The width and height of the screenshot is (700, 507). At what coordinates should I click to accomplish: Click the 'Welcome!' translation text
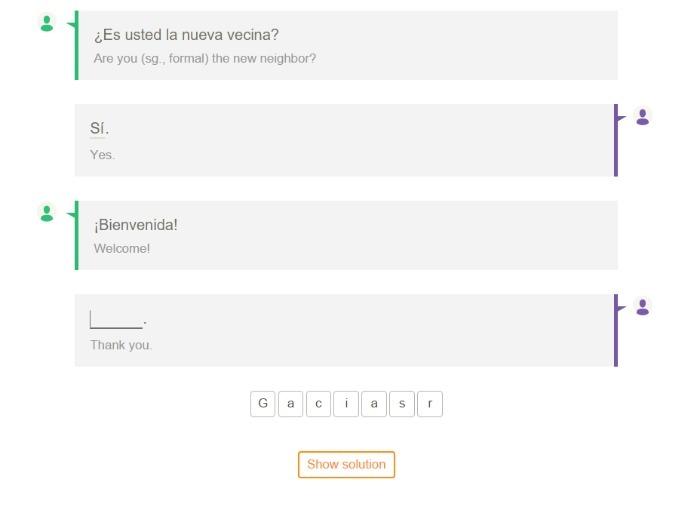(x=122, y=249)
